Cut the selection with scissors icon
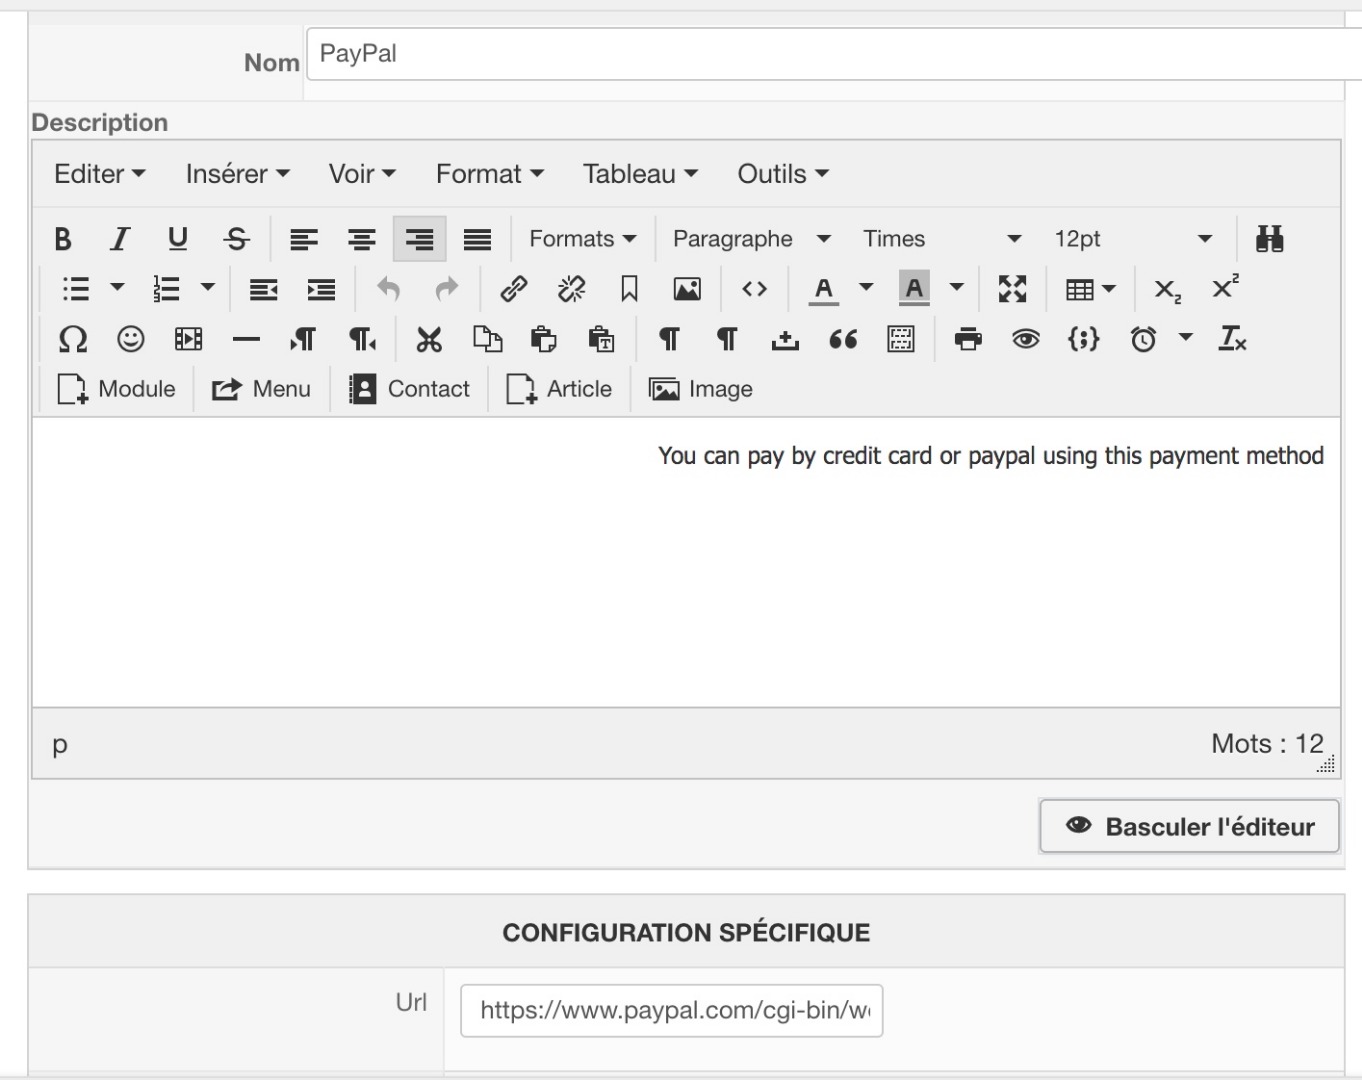1362x1080 pixels. tap(429, 340)
